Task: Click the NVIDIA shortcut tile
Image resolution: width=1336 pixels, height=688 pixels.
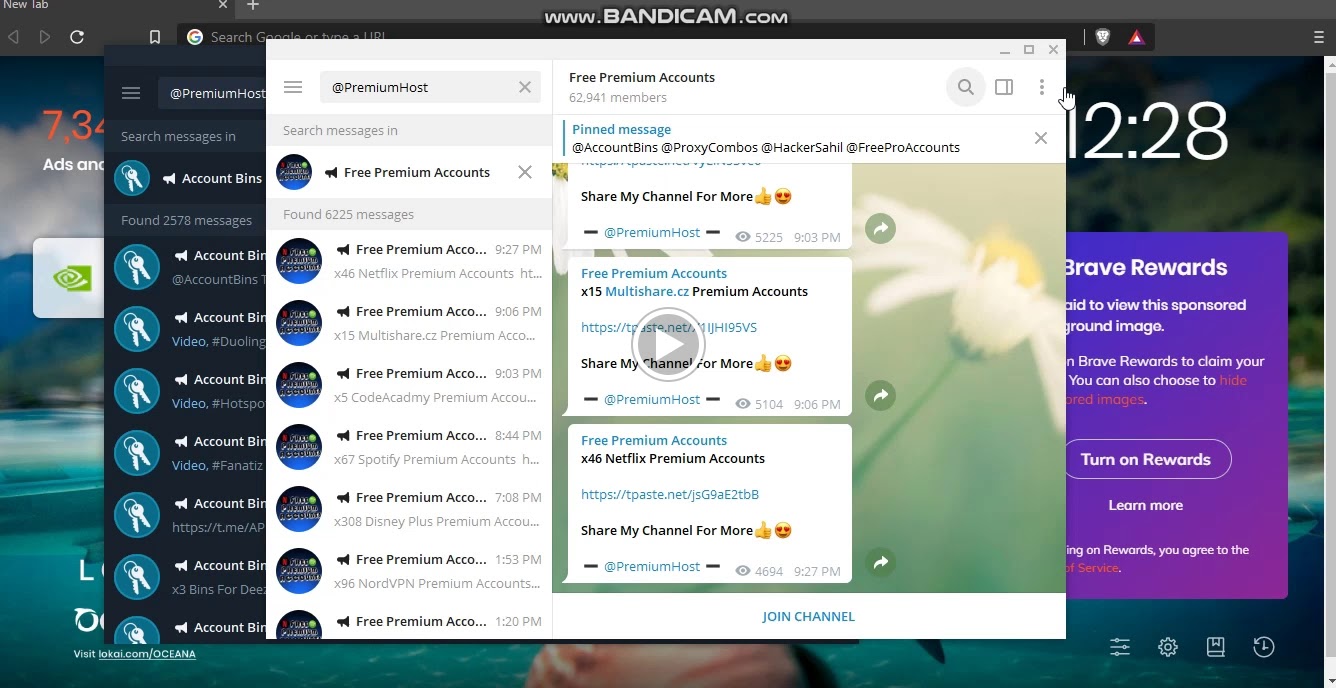Action: (x=70, y=278)
